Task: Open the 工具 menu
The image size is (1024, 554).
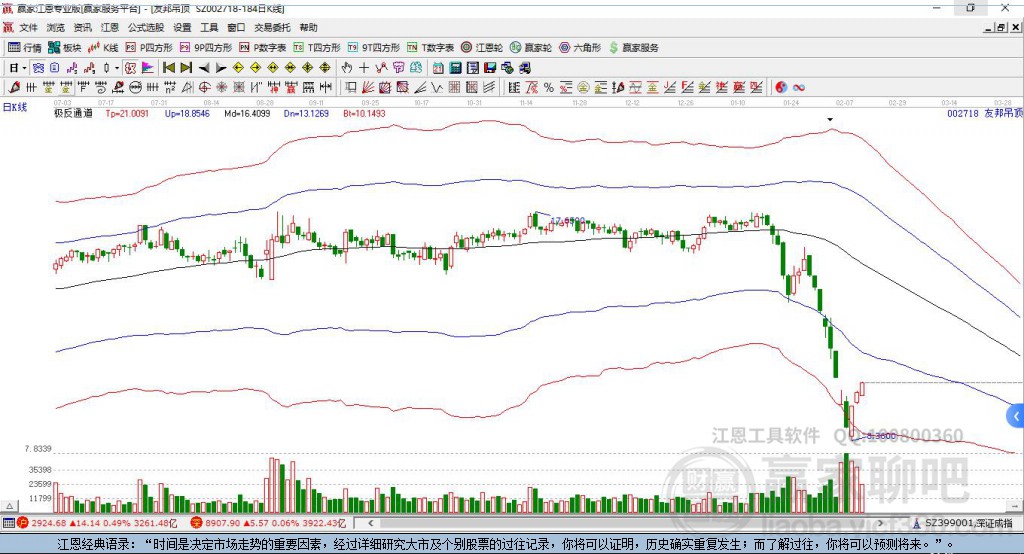Action: point(209,27)
